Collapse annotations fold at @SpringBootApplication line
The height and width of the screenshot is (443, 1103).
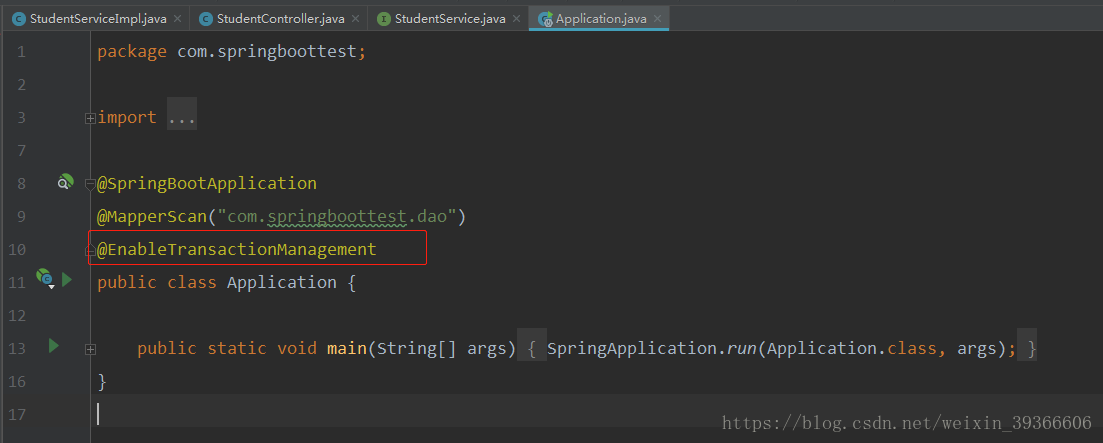[90, 184]
